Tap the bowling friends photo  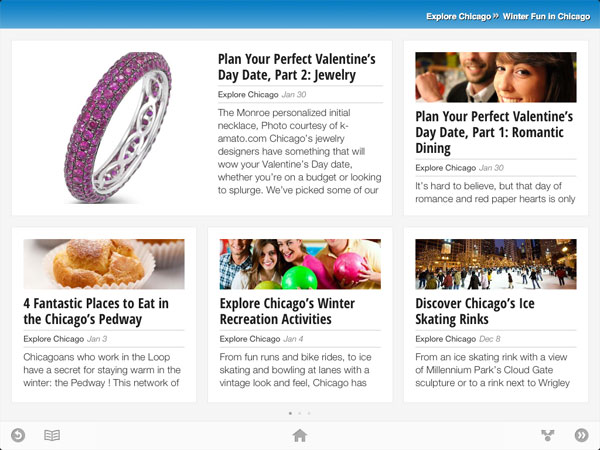[x=300, y=264]
